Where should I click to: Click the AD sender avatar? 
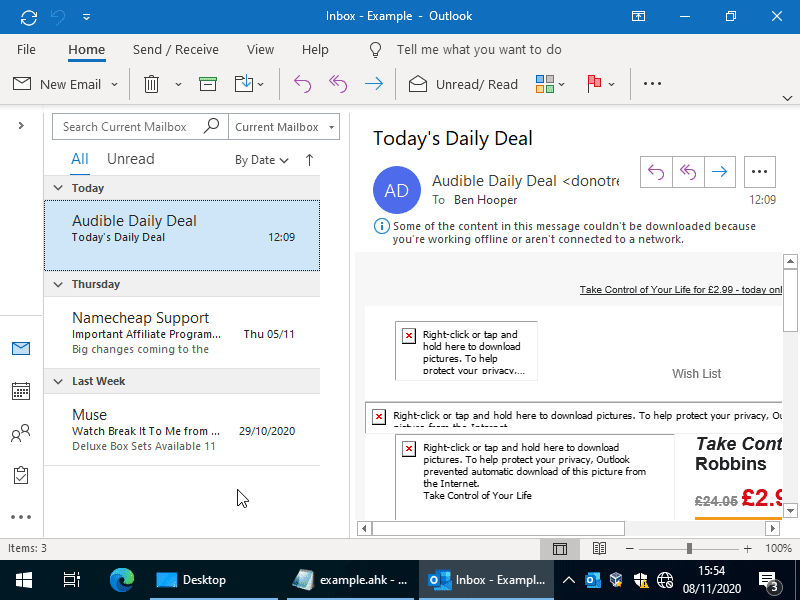397,190
